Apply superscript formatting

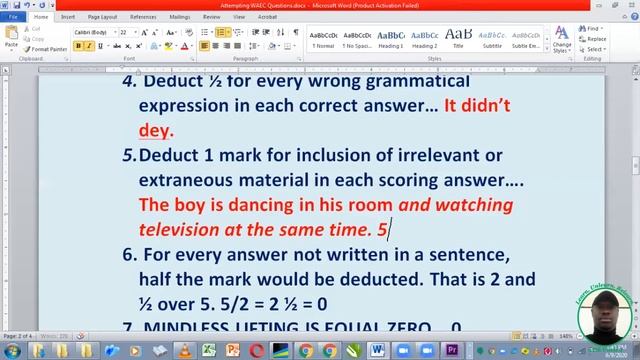pyautogui.click(x=139, y=46)
